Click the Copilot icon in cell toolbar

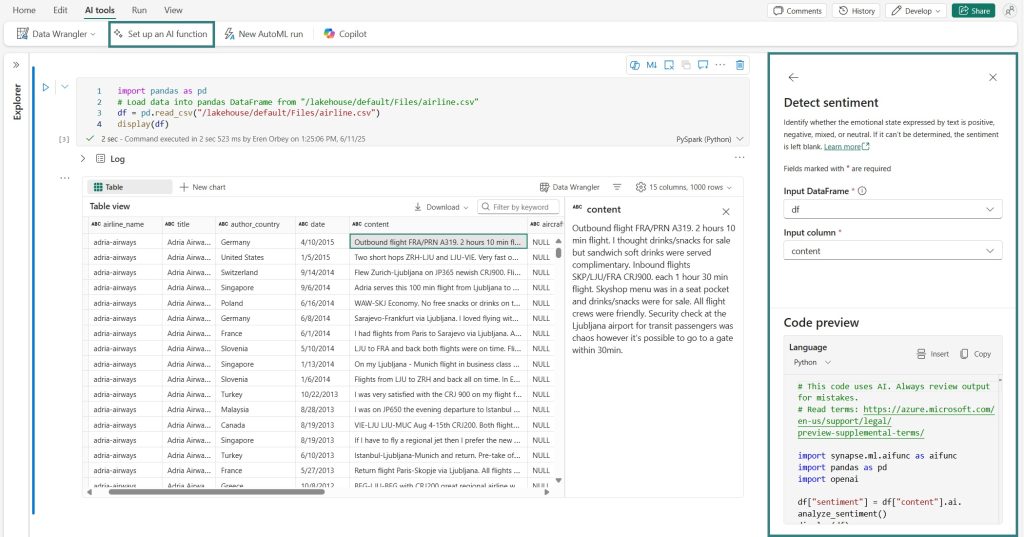[x=635, y=65]
